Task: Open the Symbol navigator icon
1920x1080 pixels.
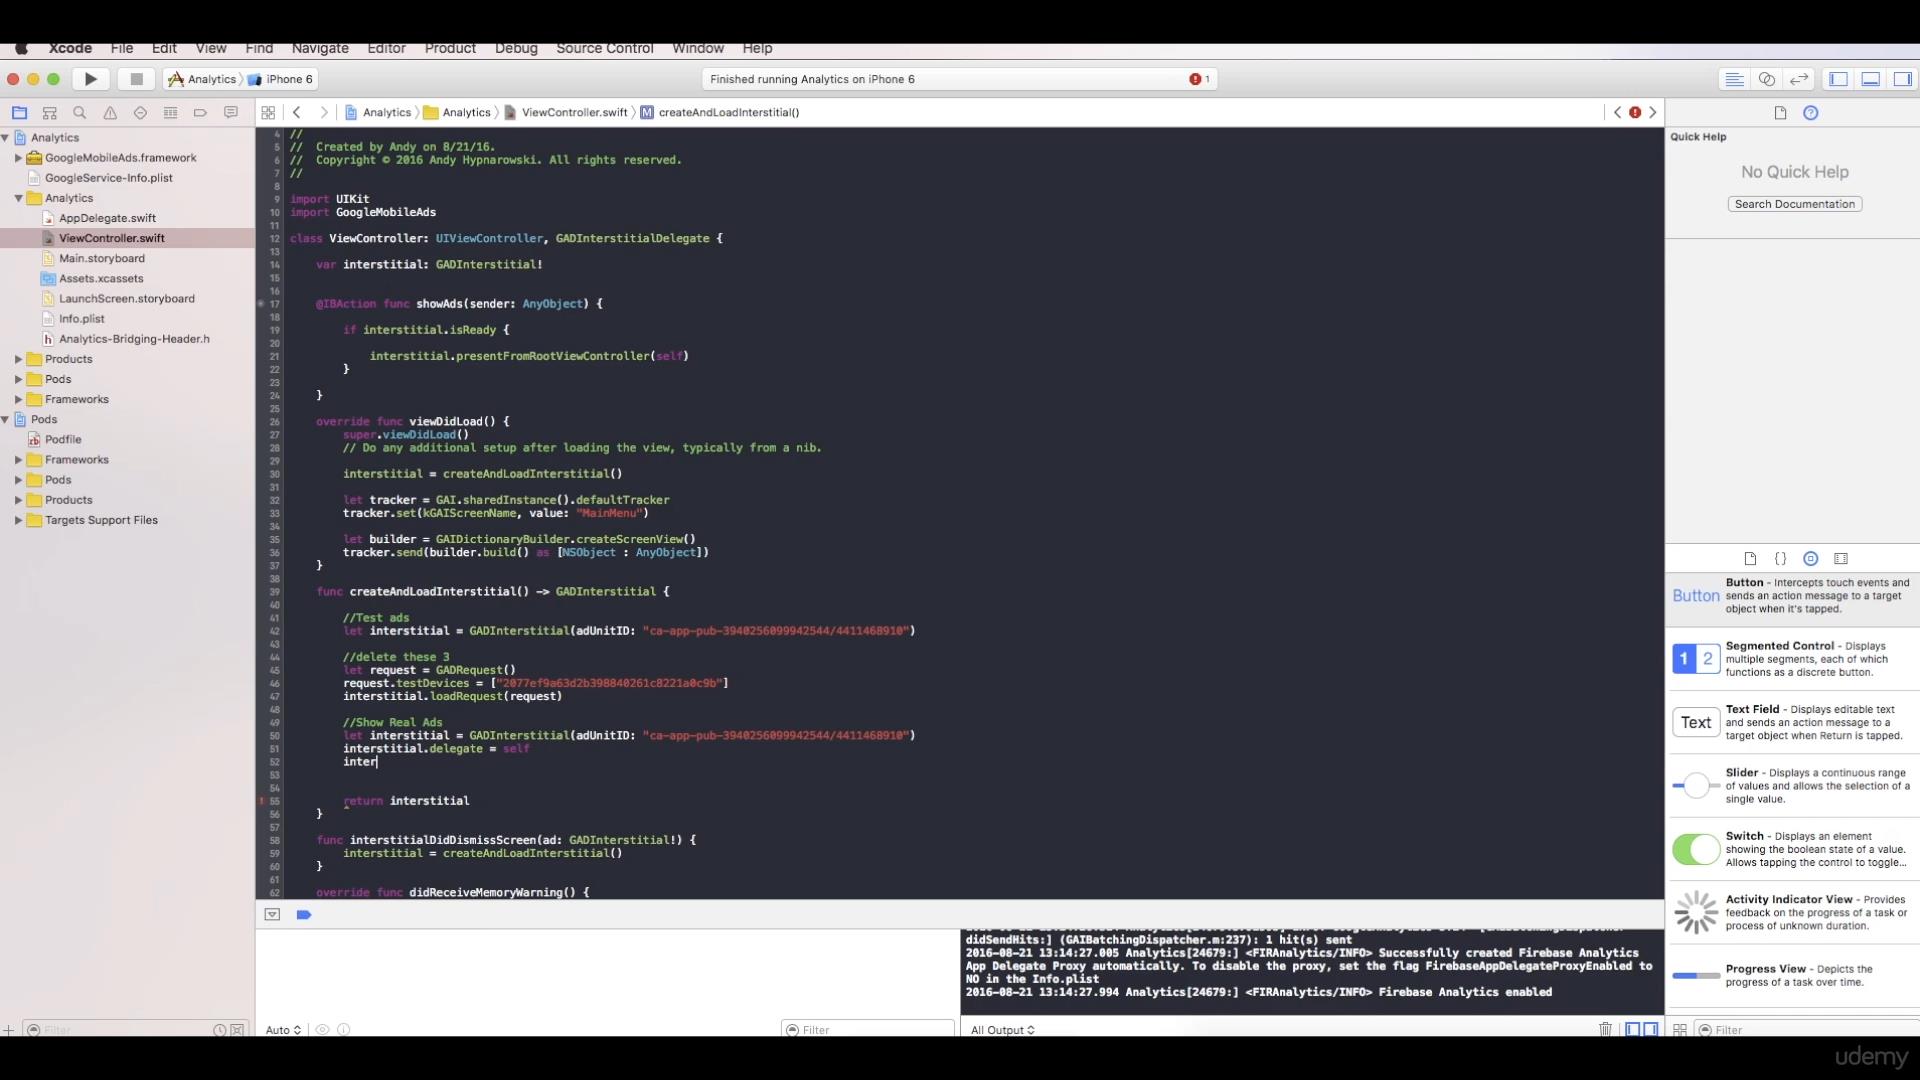Action: [x=50, y=113]
